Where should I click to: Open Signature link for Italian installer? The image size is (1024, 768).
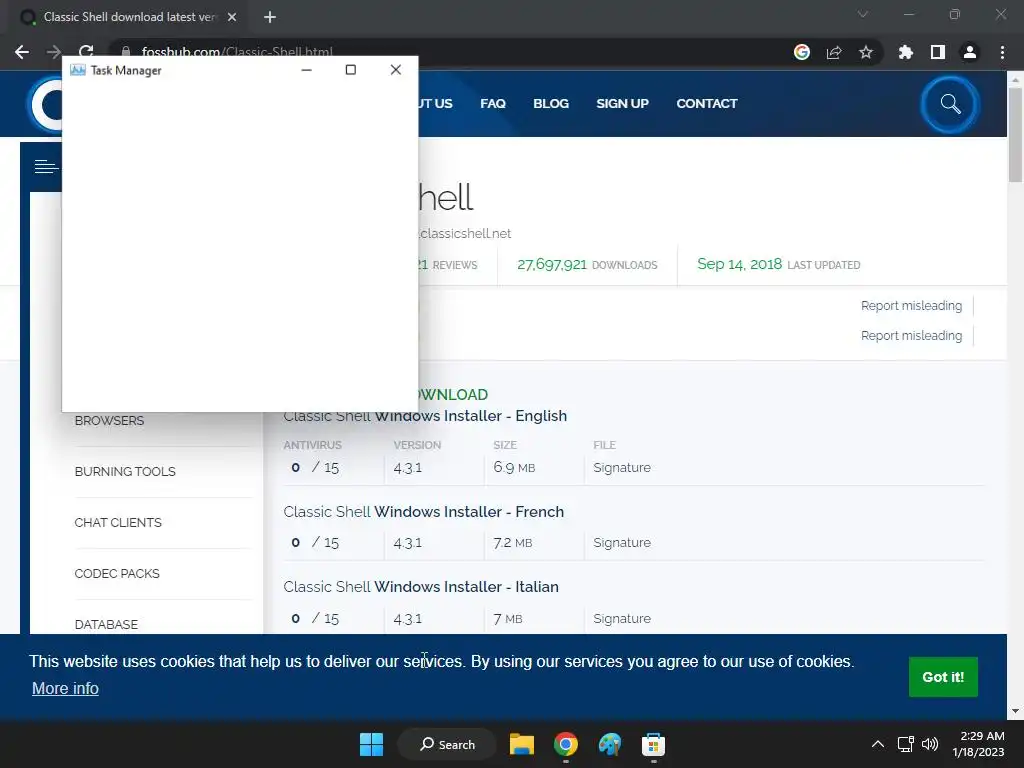point(622,618)
